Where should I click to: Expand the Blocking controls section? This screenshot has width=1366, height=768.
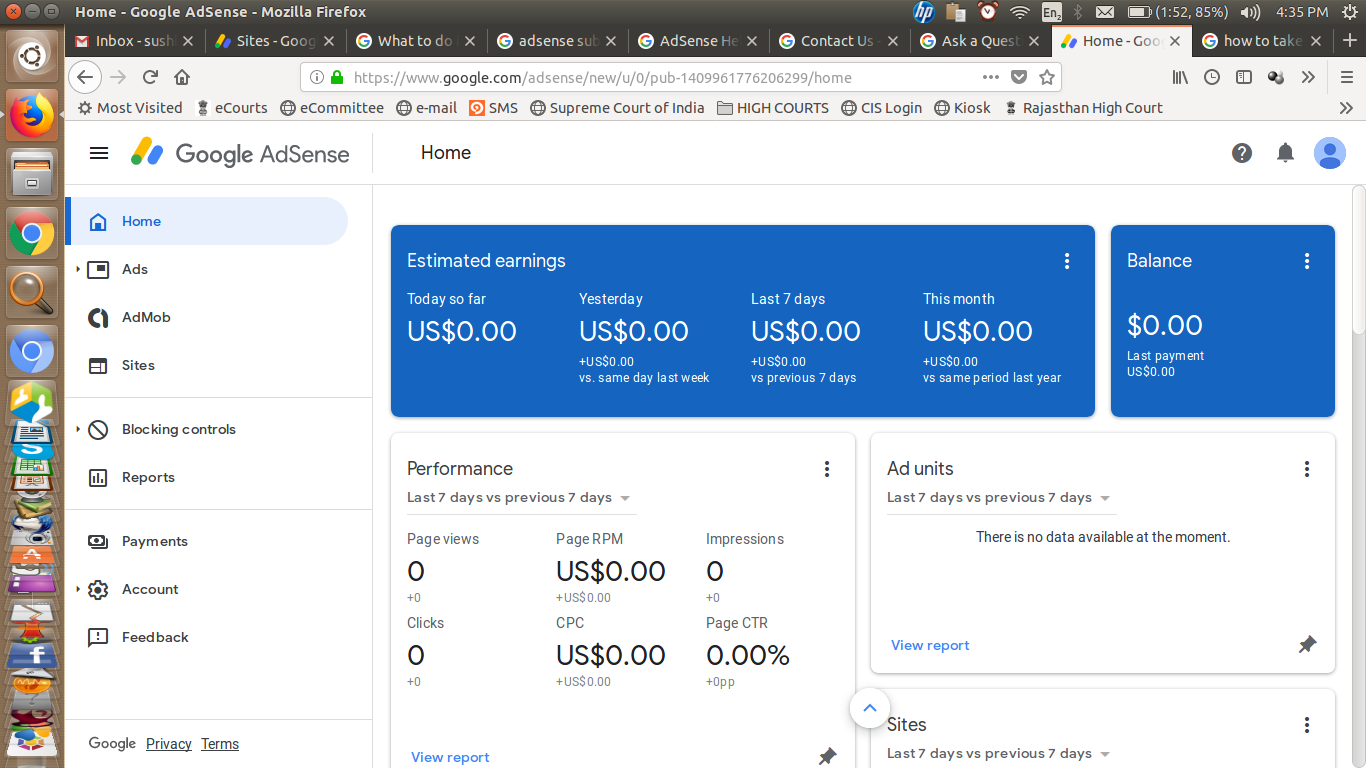78,429
